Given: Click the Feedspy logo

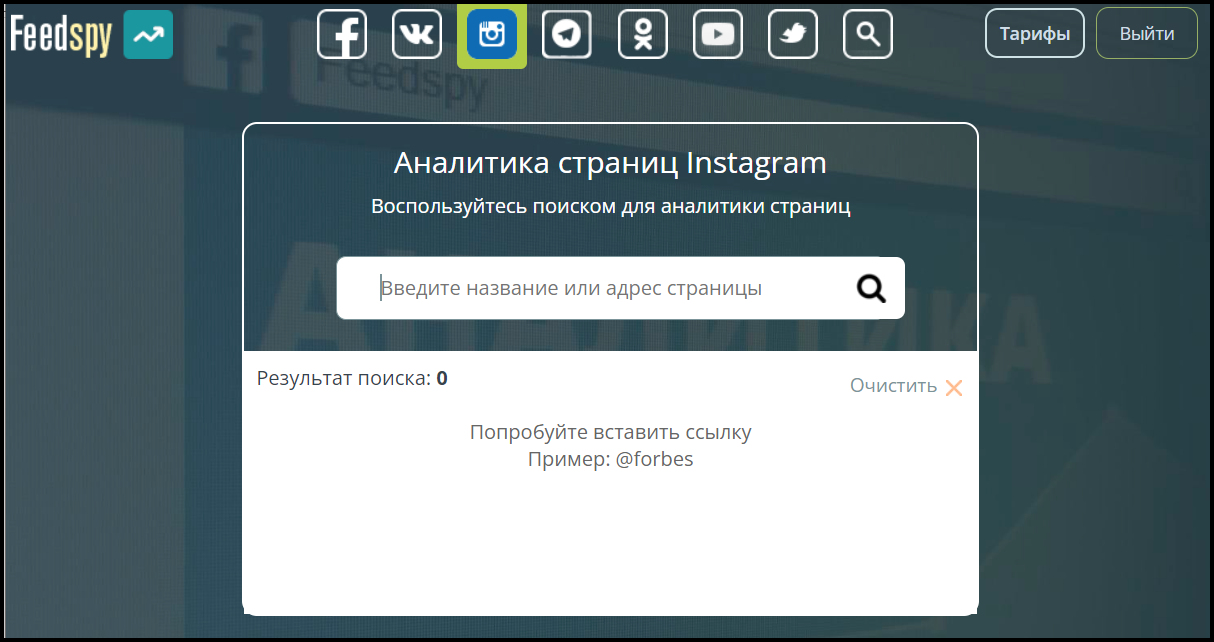Looking at the screenshot, I should click(91, 35).
